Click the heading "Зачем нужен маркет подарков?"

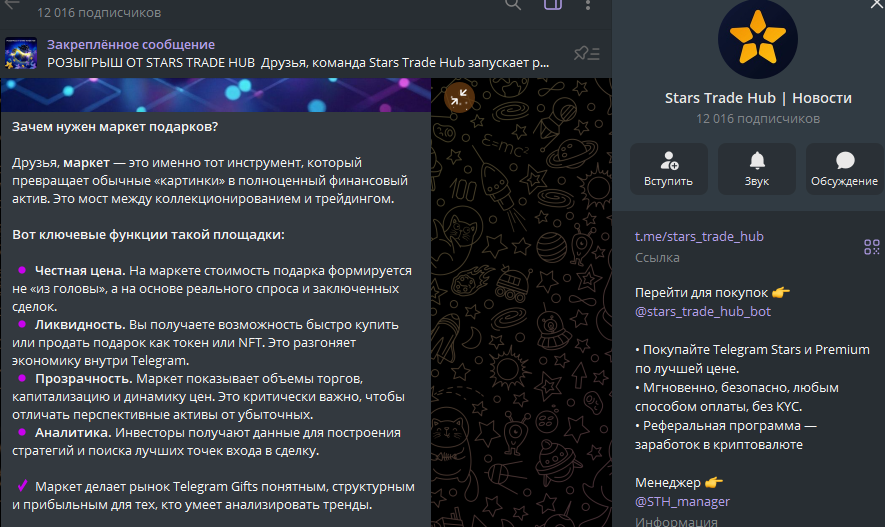point(115,126)
